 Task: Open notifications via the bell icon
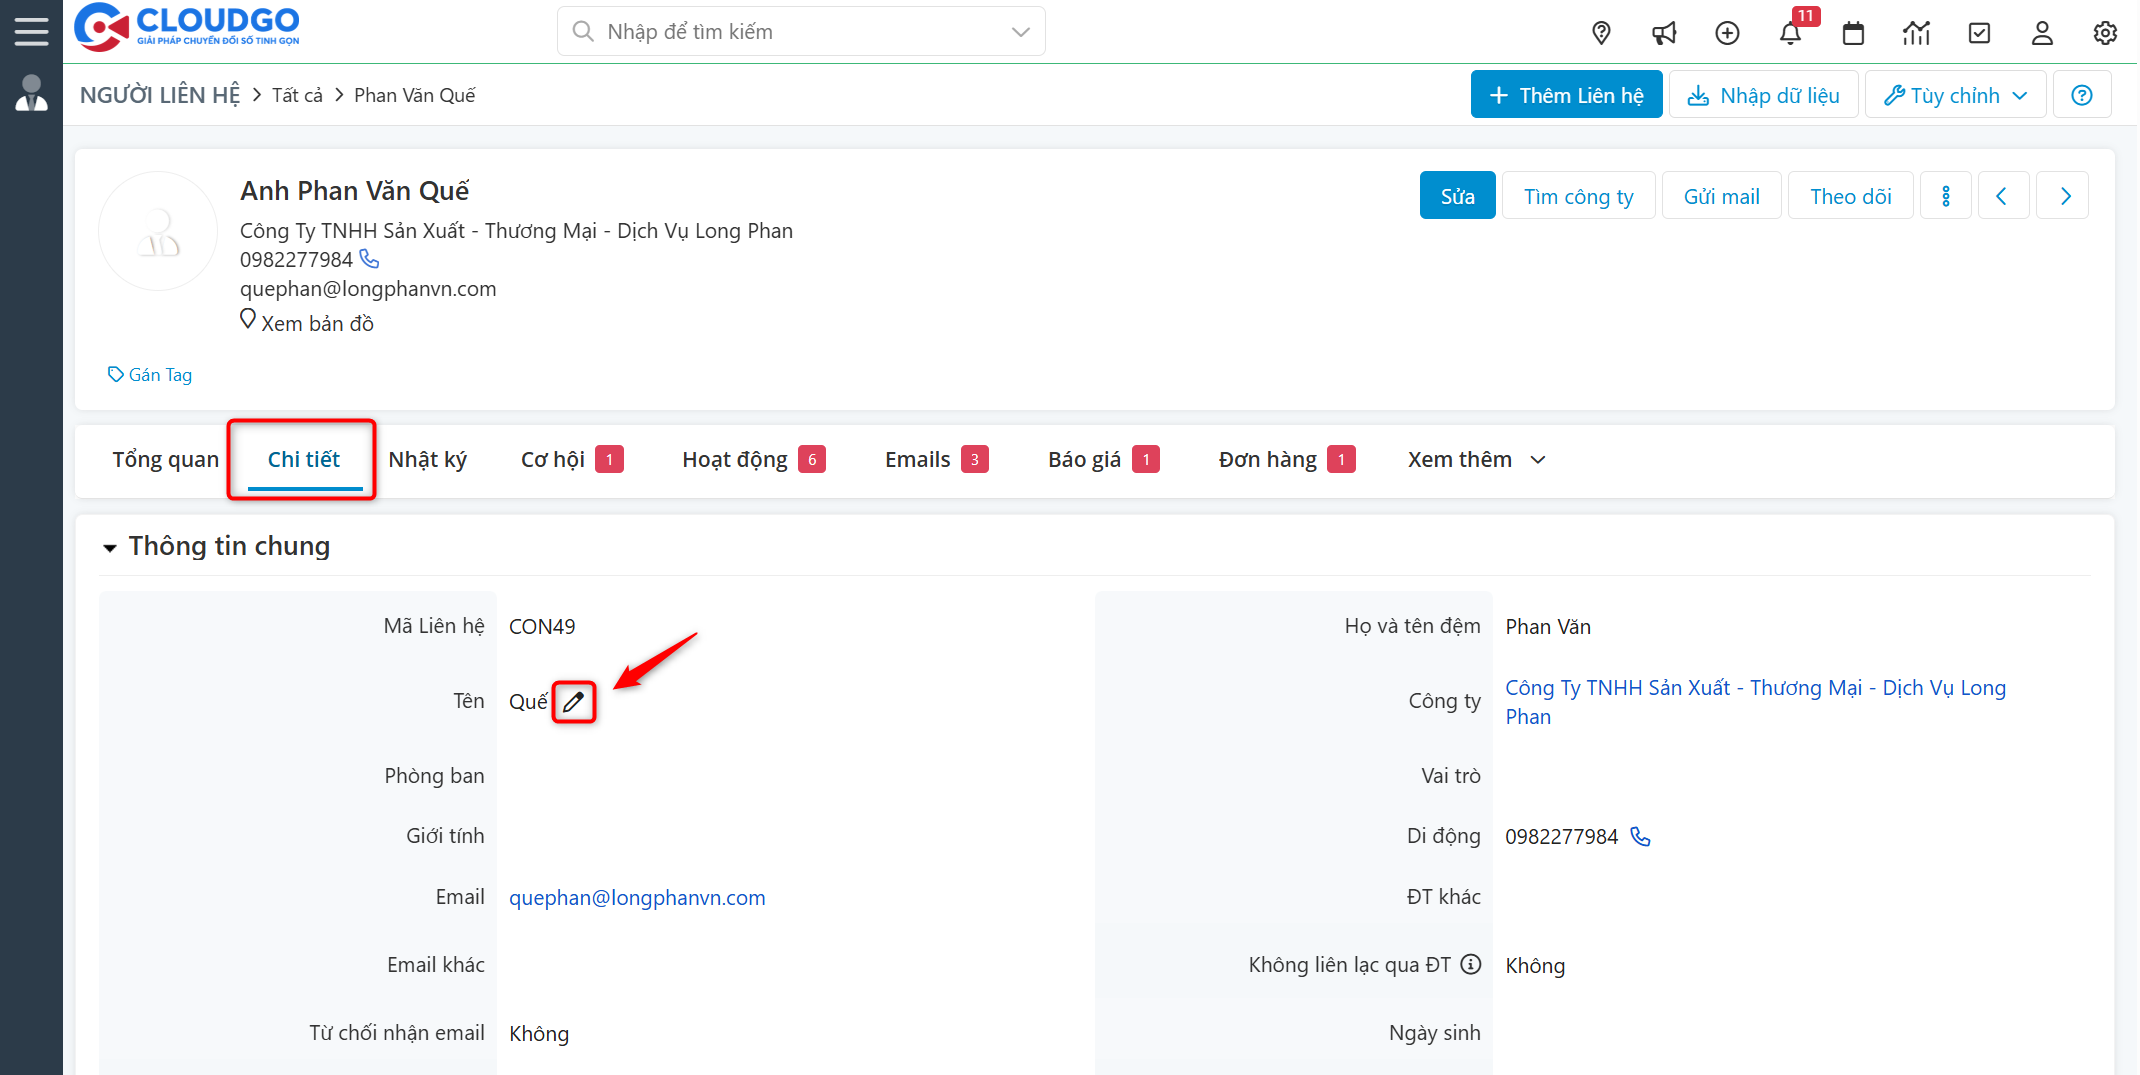point(1791,32)
